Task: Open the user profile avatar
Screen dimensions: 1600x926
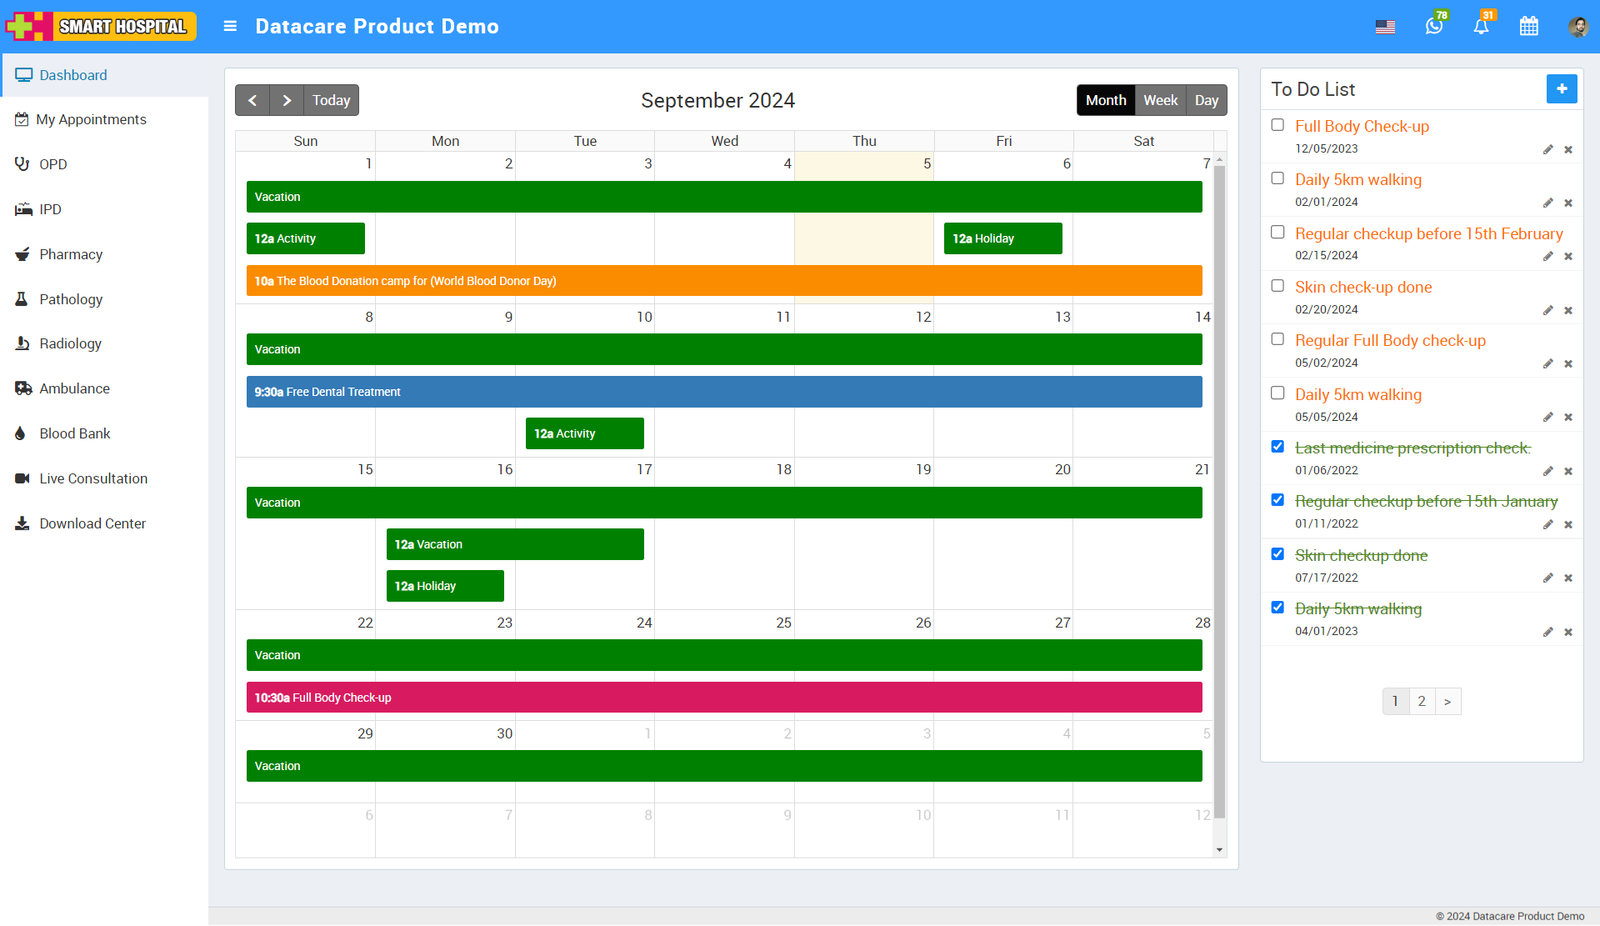Action: [x=1578, y=27]
